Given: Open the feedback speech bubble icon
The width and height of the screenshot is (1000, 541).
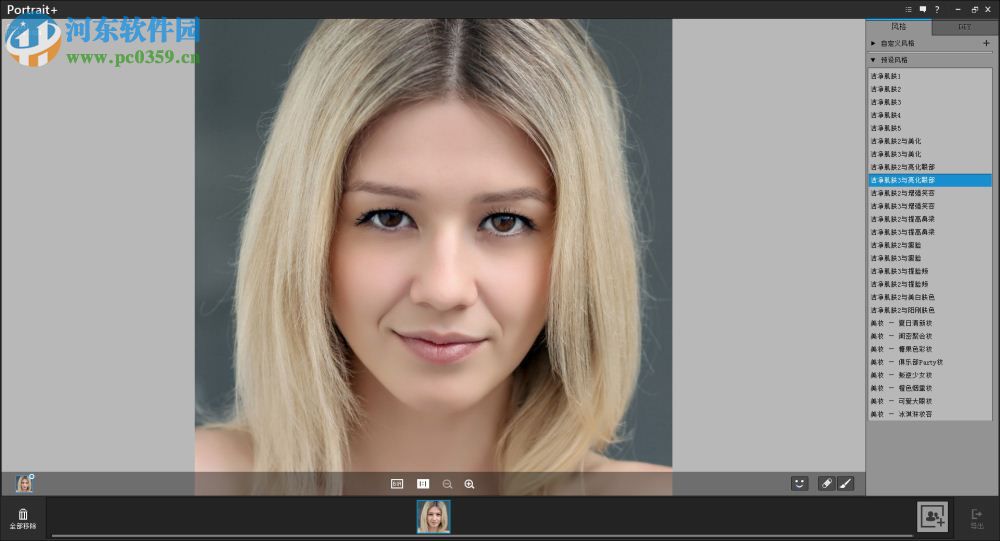Looking at the screenshot, I should pyautogui.click(x=923, y=9).
